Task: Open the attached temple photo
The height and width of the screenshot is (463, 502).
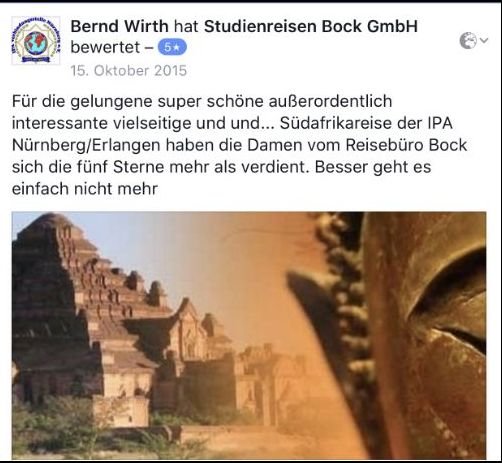Action: point(249,335)
